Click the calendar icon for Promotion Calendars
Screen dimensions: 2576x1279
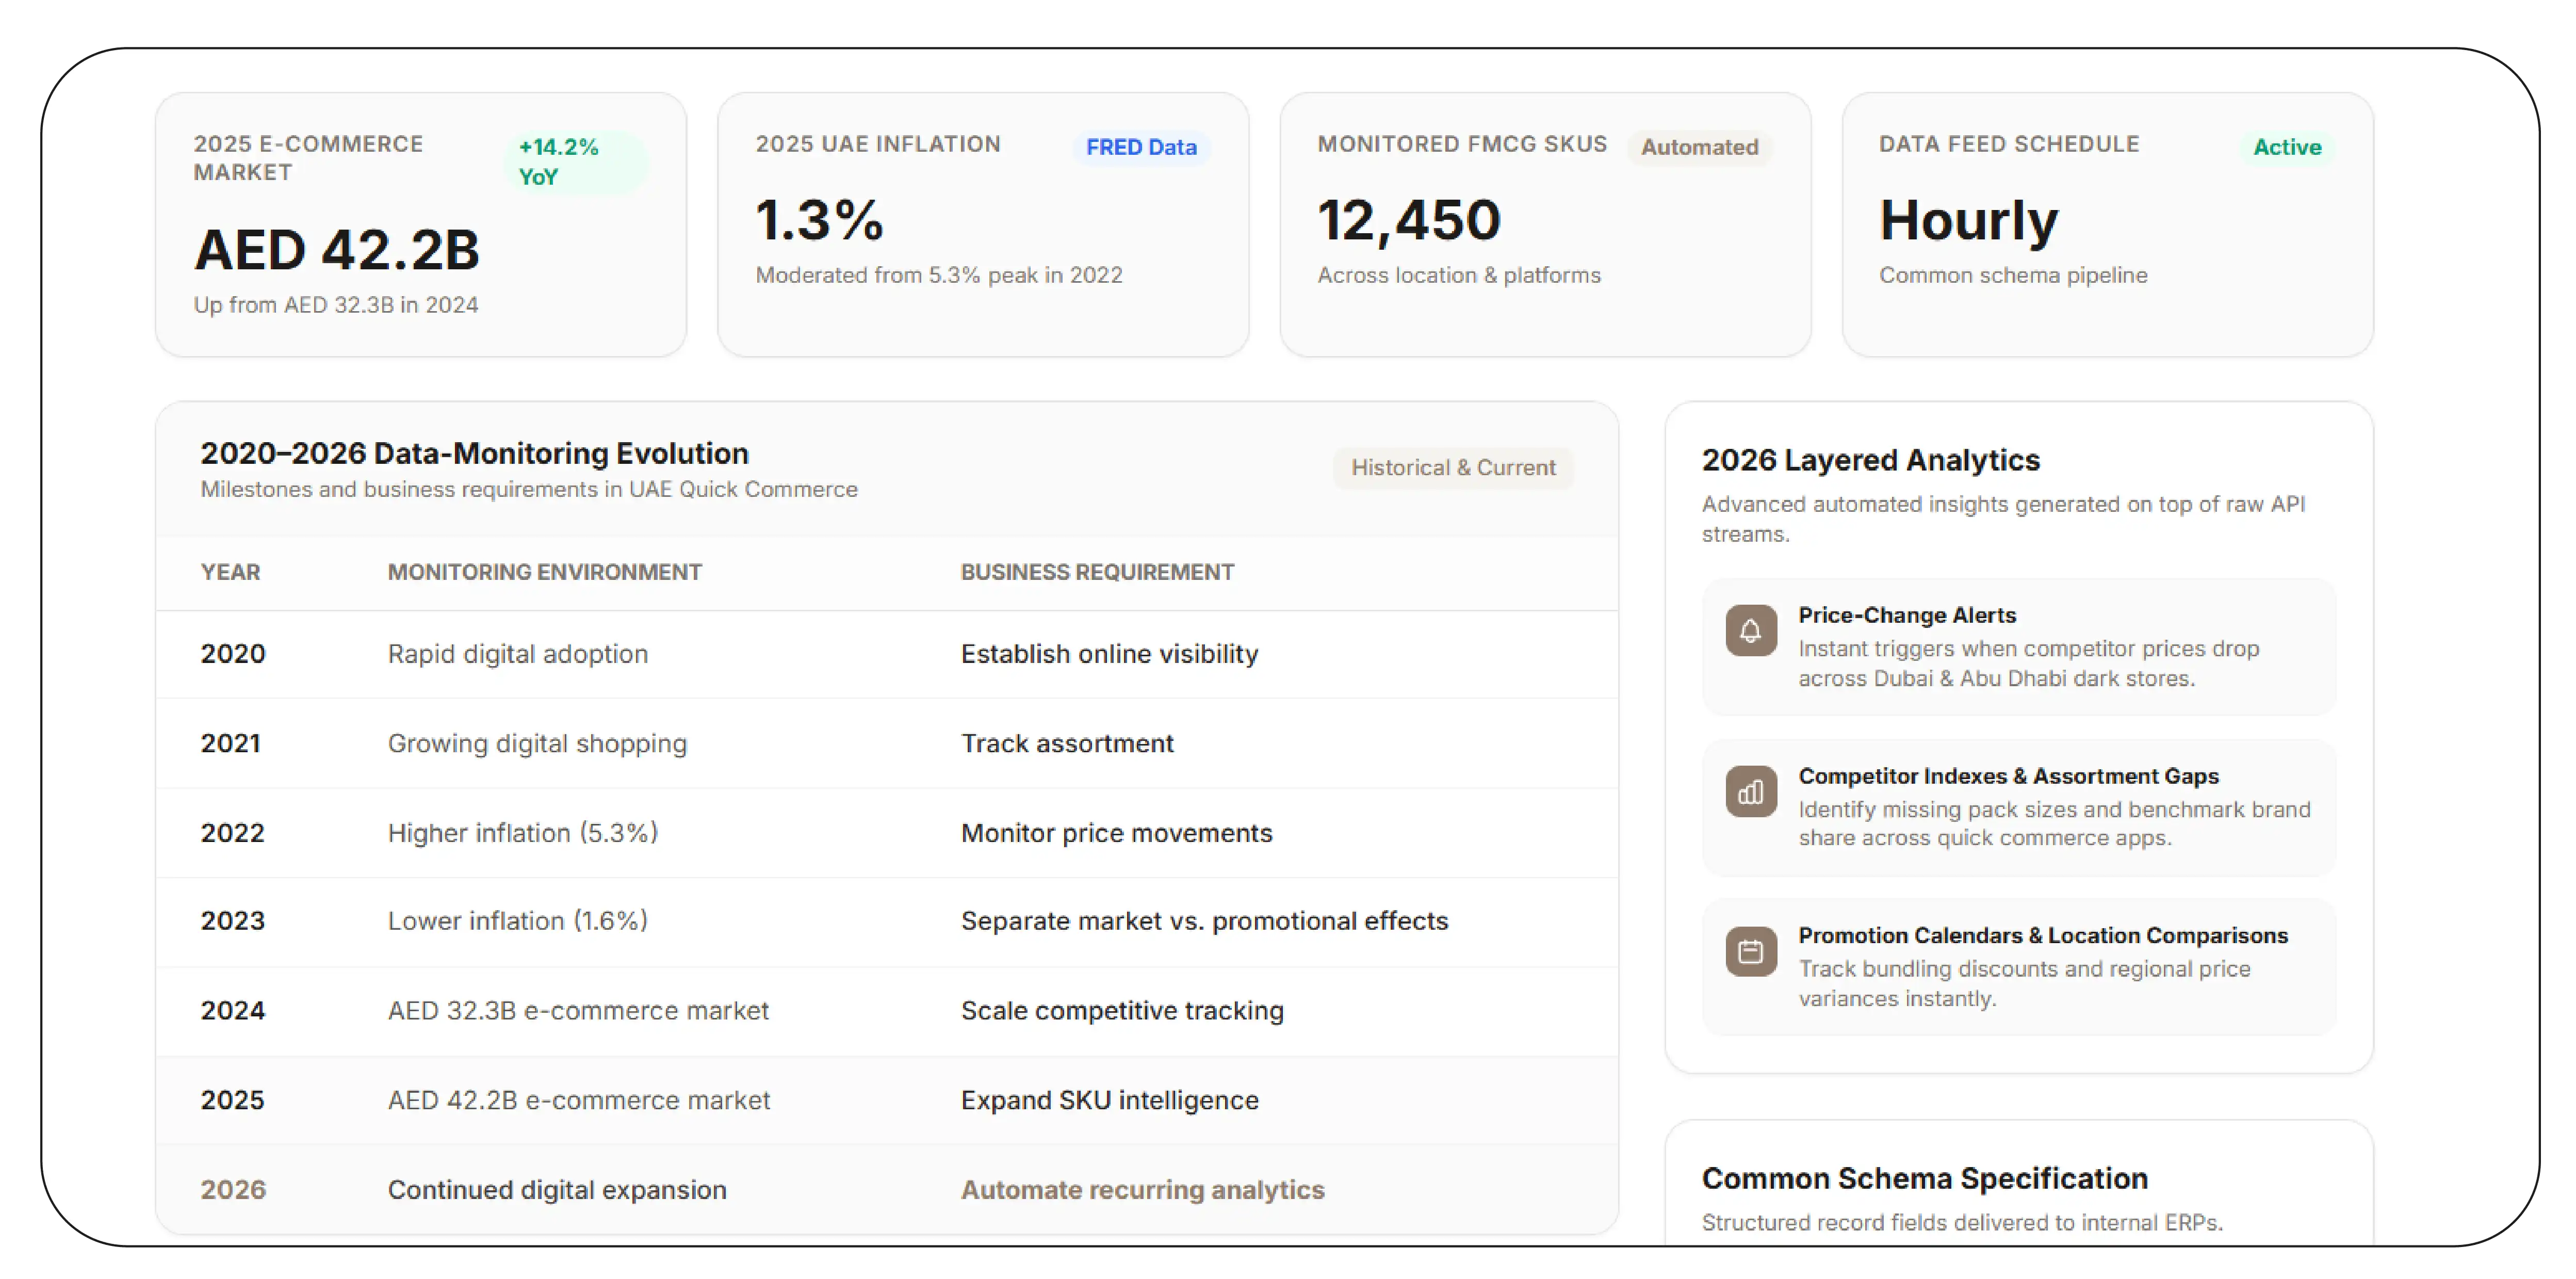1750,951
